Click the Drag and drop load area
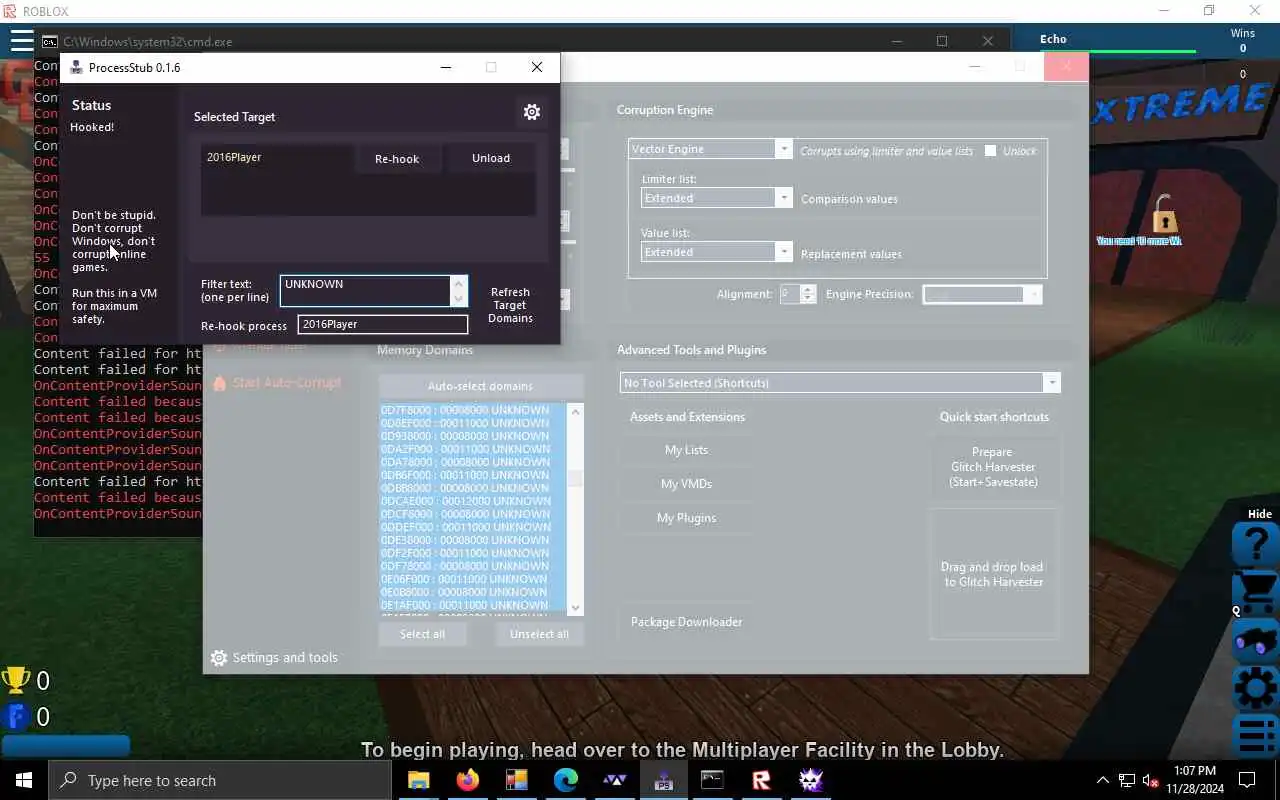 993,574
